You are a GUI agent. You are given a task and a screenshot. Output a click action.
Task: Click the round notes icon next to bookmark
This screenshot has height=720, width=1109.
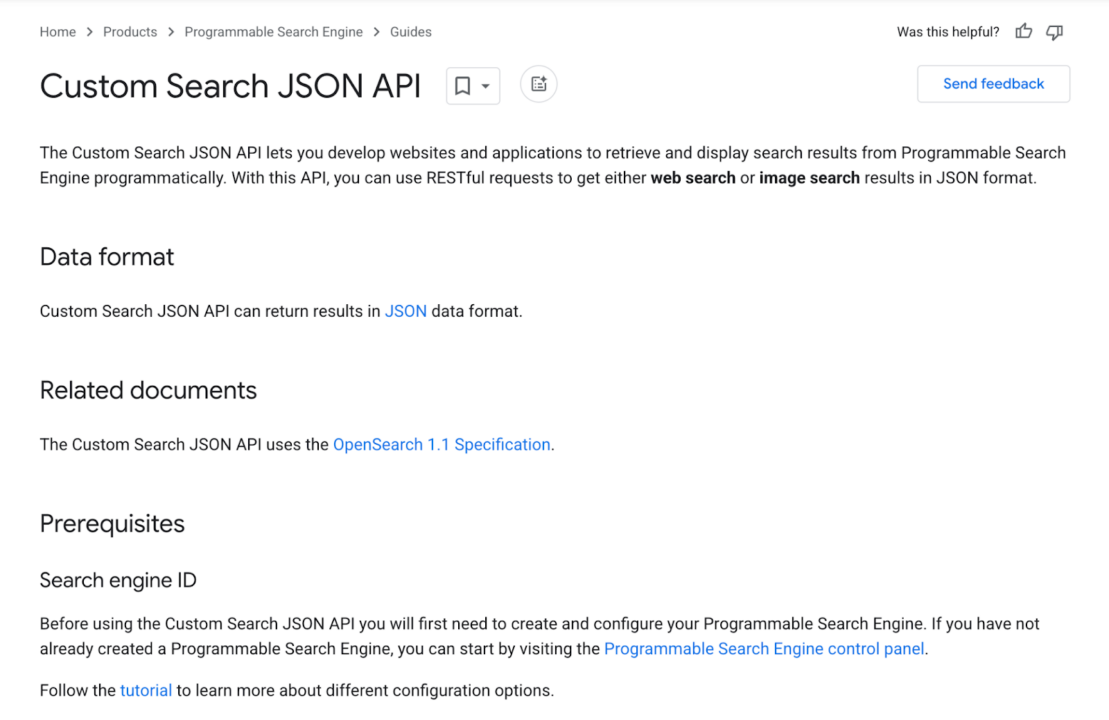539,85
